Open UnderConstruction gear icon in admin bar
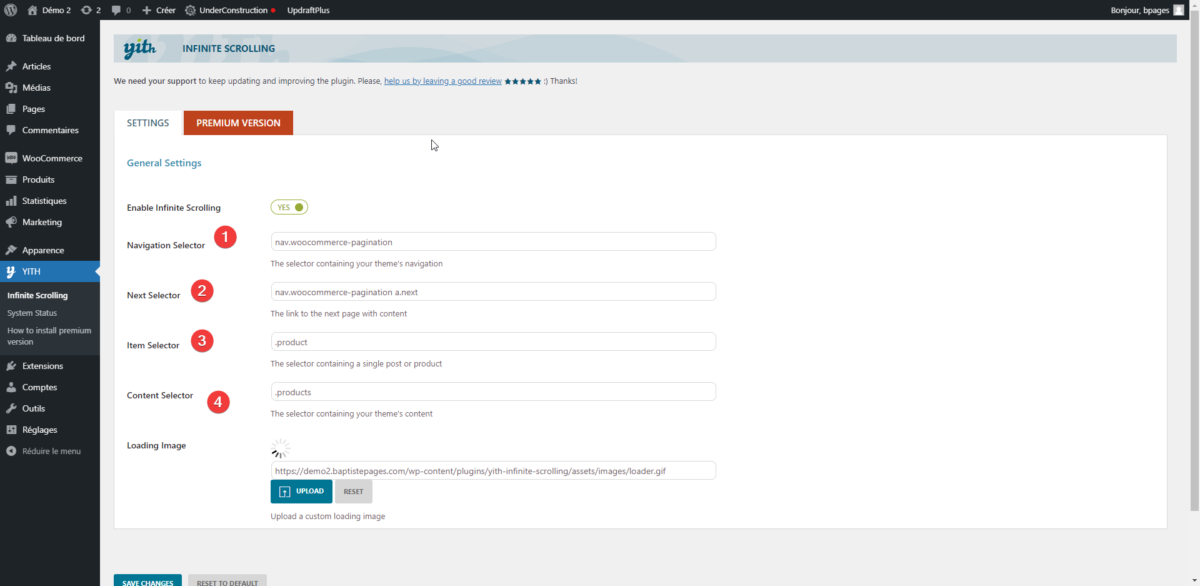Viewport: 1200px width, 586px height. pos(191,10)
